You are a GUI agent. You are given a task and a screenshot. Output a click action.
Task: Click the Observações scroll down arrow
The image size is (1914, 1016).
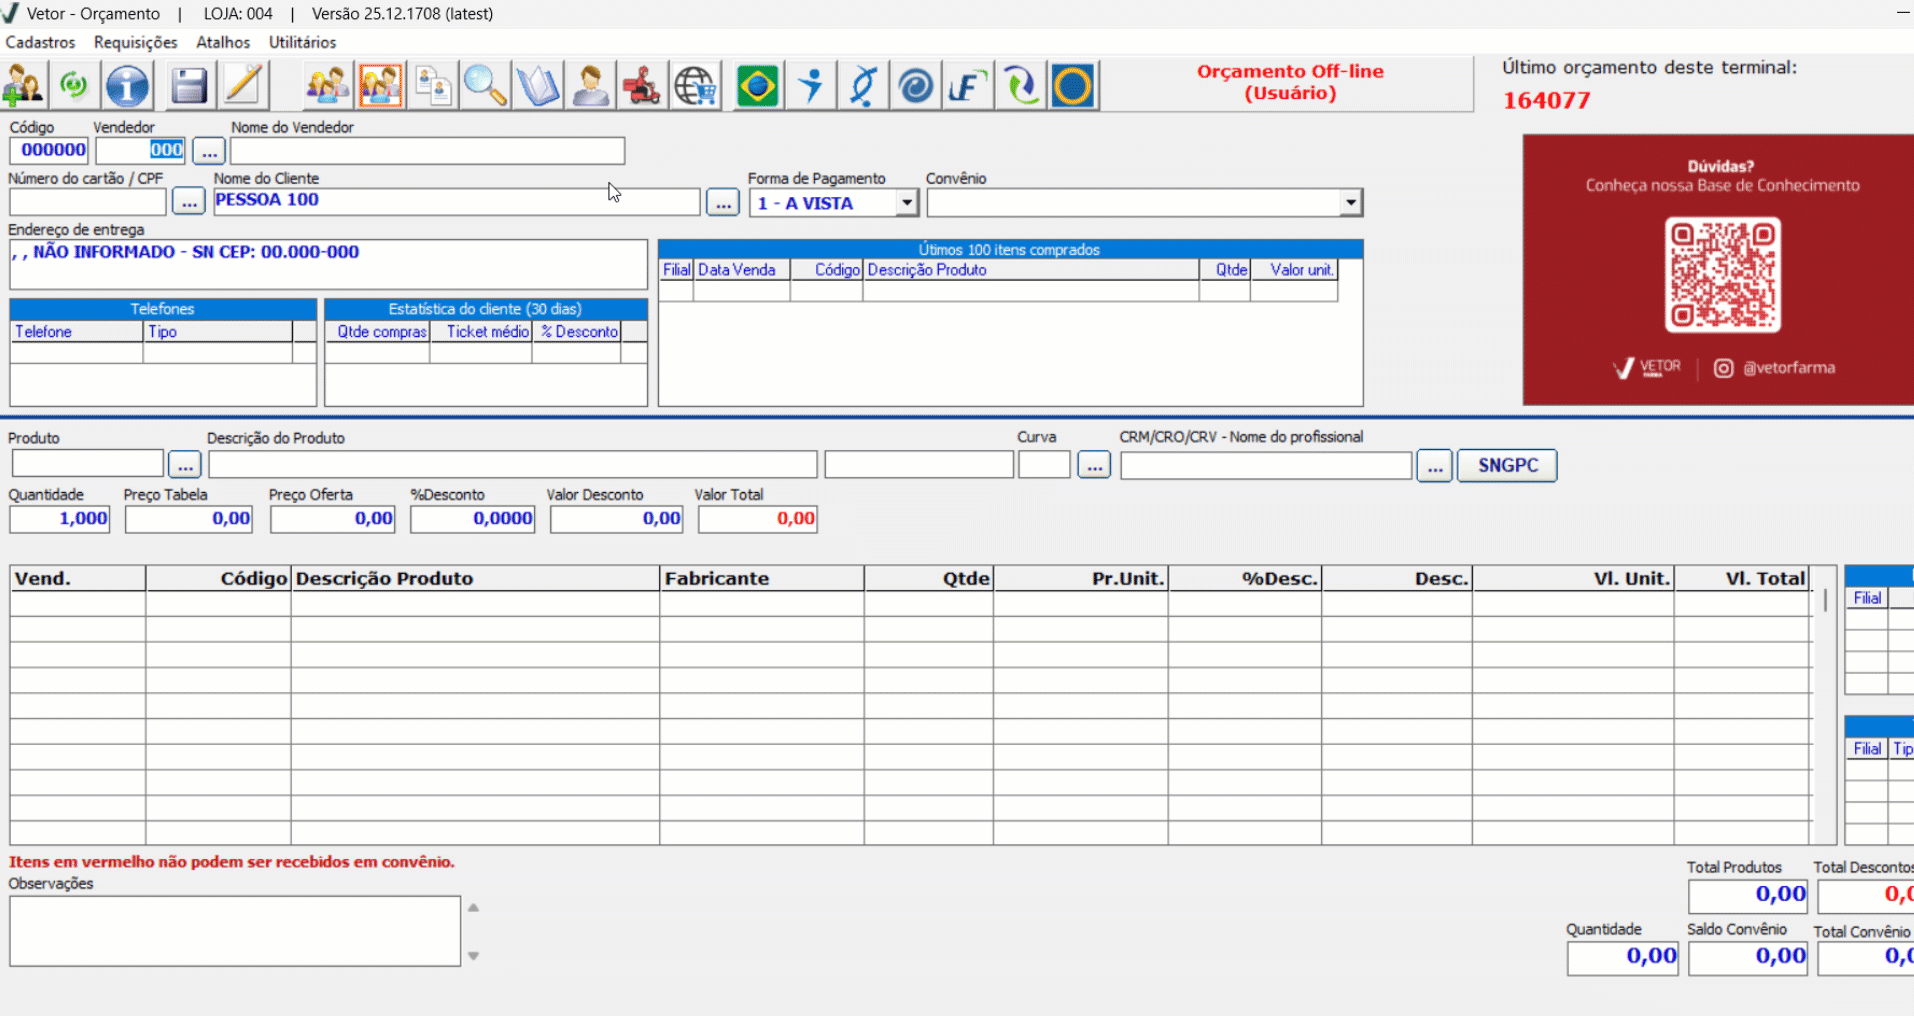click(474, 956)
